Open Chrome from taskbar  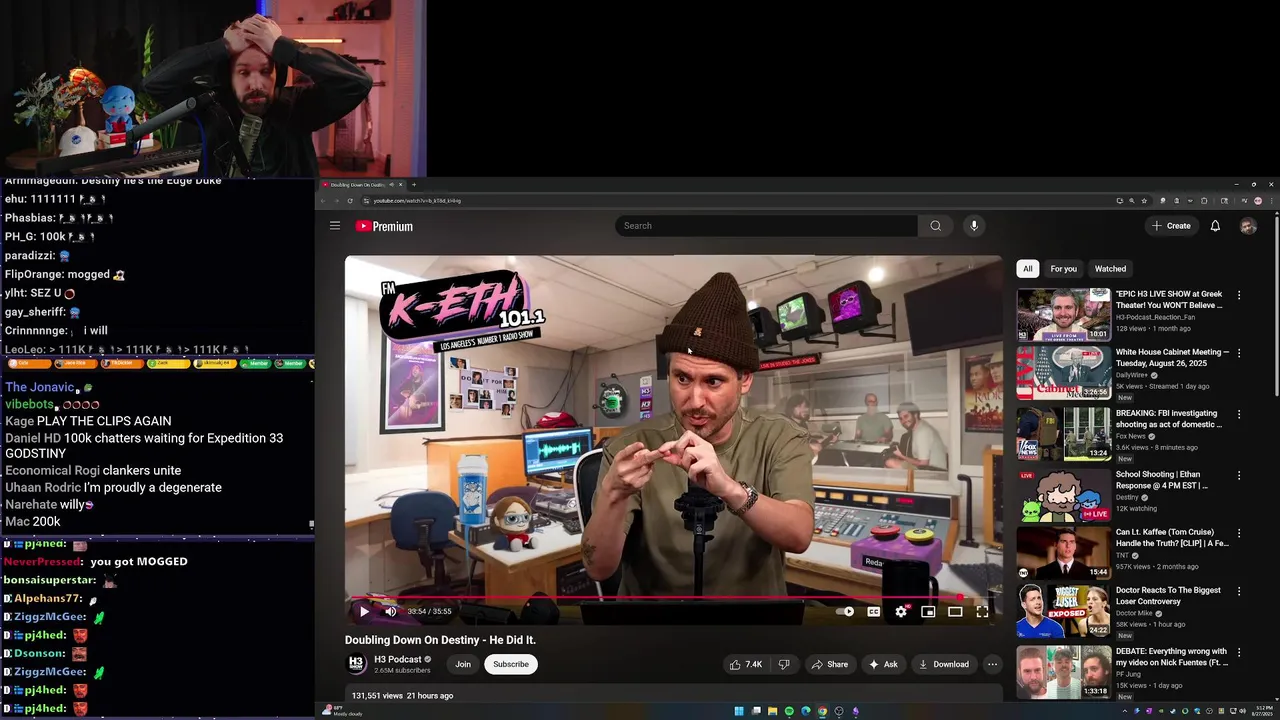tap(822, 711)
